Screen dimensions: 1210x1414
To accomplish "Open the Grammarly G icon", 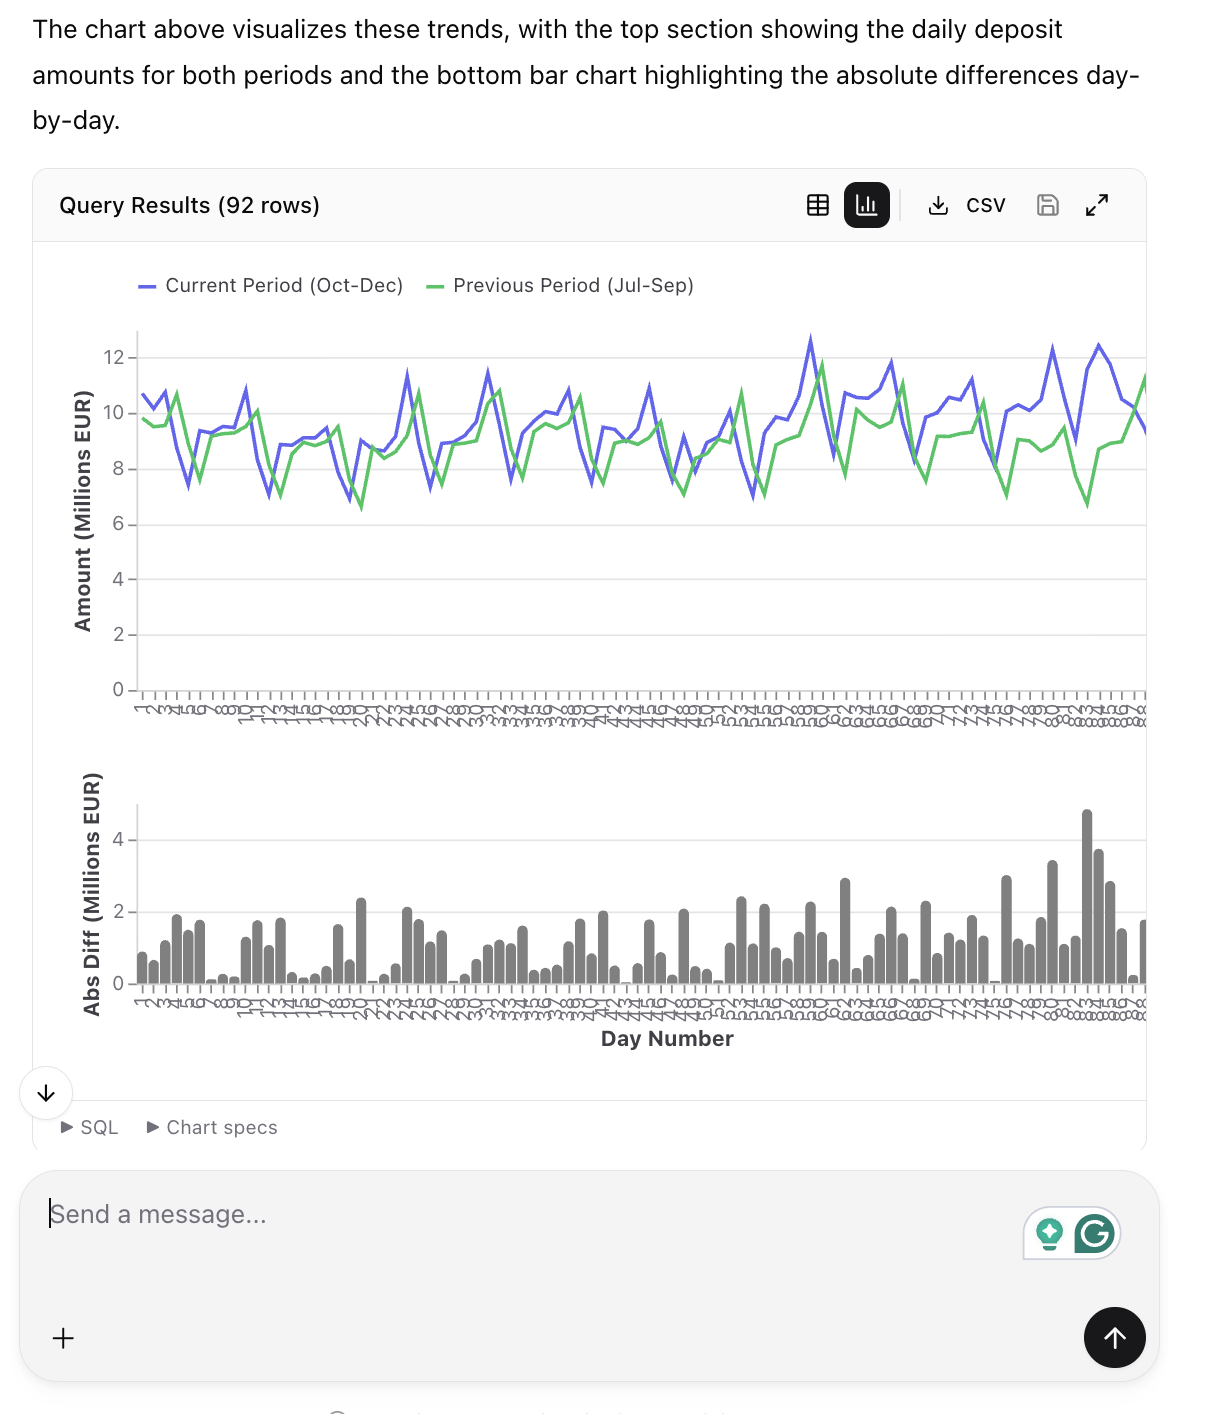I will click(x=1094, y=1233).
